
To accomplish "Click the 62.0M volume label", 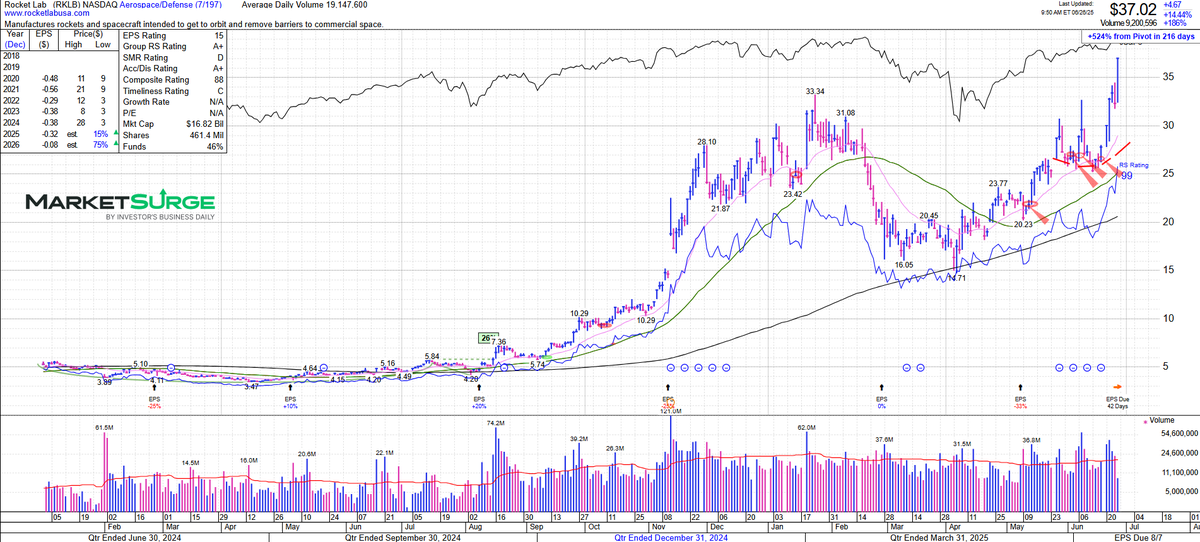I will [x=808, y=427].
